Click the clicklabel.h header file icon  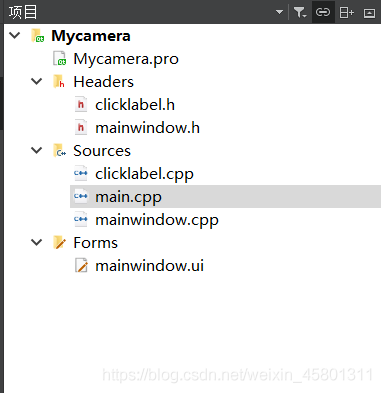tap(81, 104)
